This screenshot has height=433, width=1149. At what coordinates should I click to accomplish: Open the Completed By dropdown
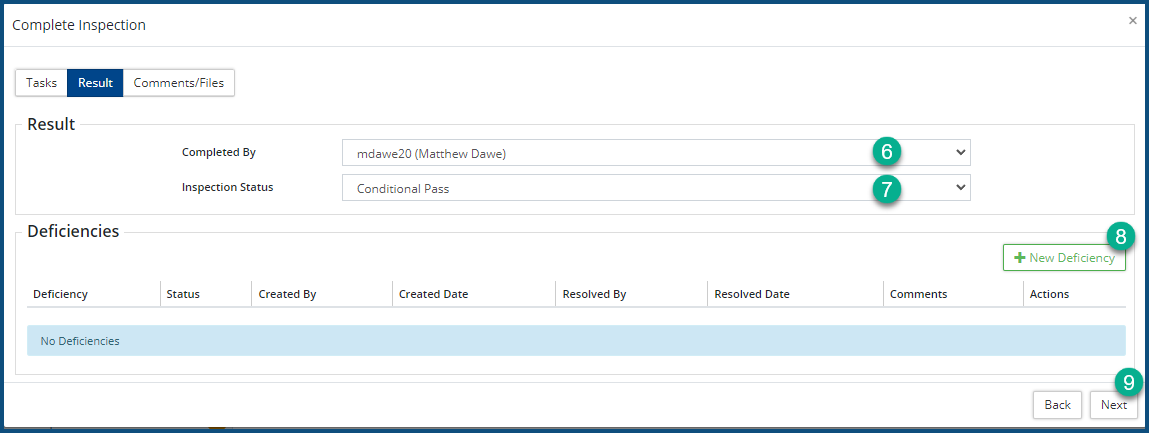[655, 153]
